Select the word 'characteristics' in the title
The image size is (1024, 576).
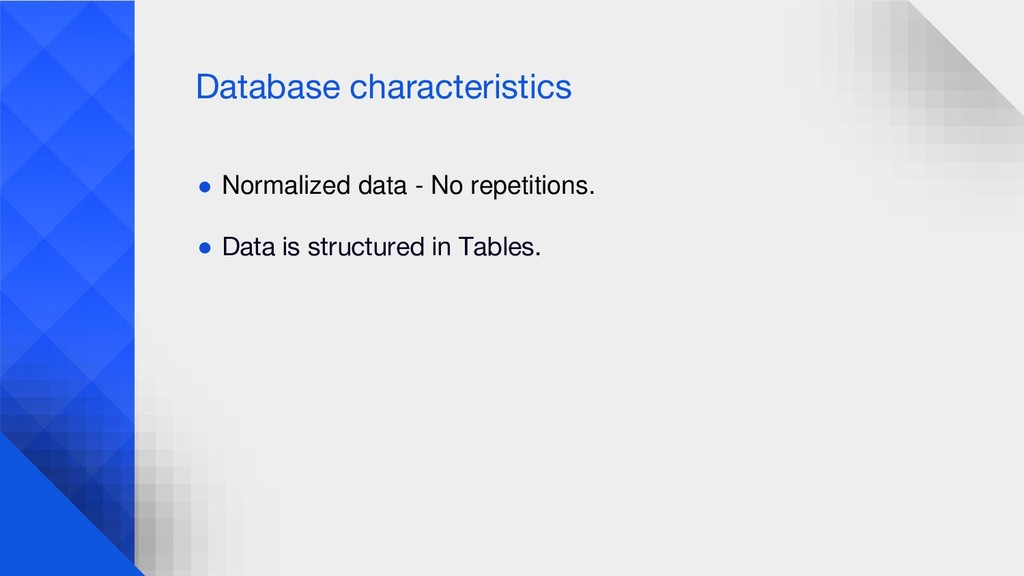pos(460,87)
